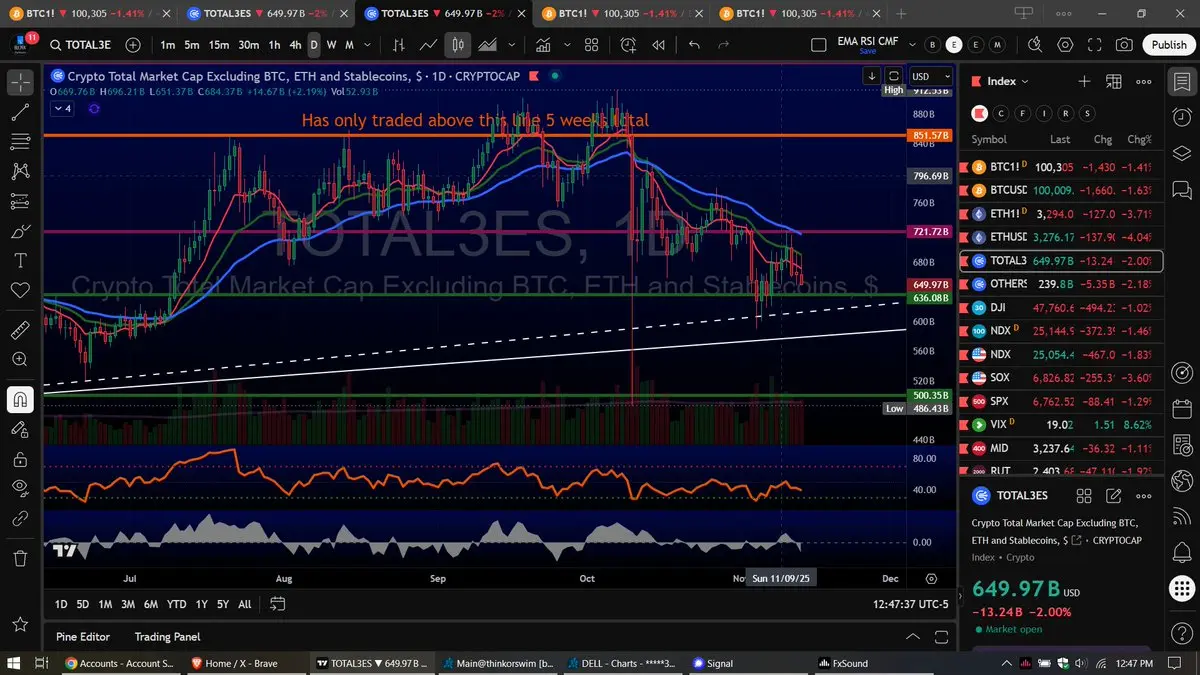Viewport: 1200px width, 675px height.
Task: Select the 4h timeframe
Action: click(x=295, y=45)
